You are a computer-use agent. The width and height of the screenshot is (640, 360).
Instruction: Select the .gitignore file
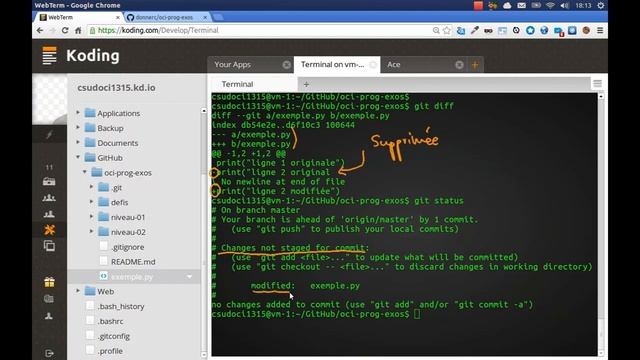(127, 247)
